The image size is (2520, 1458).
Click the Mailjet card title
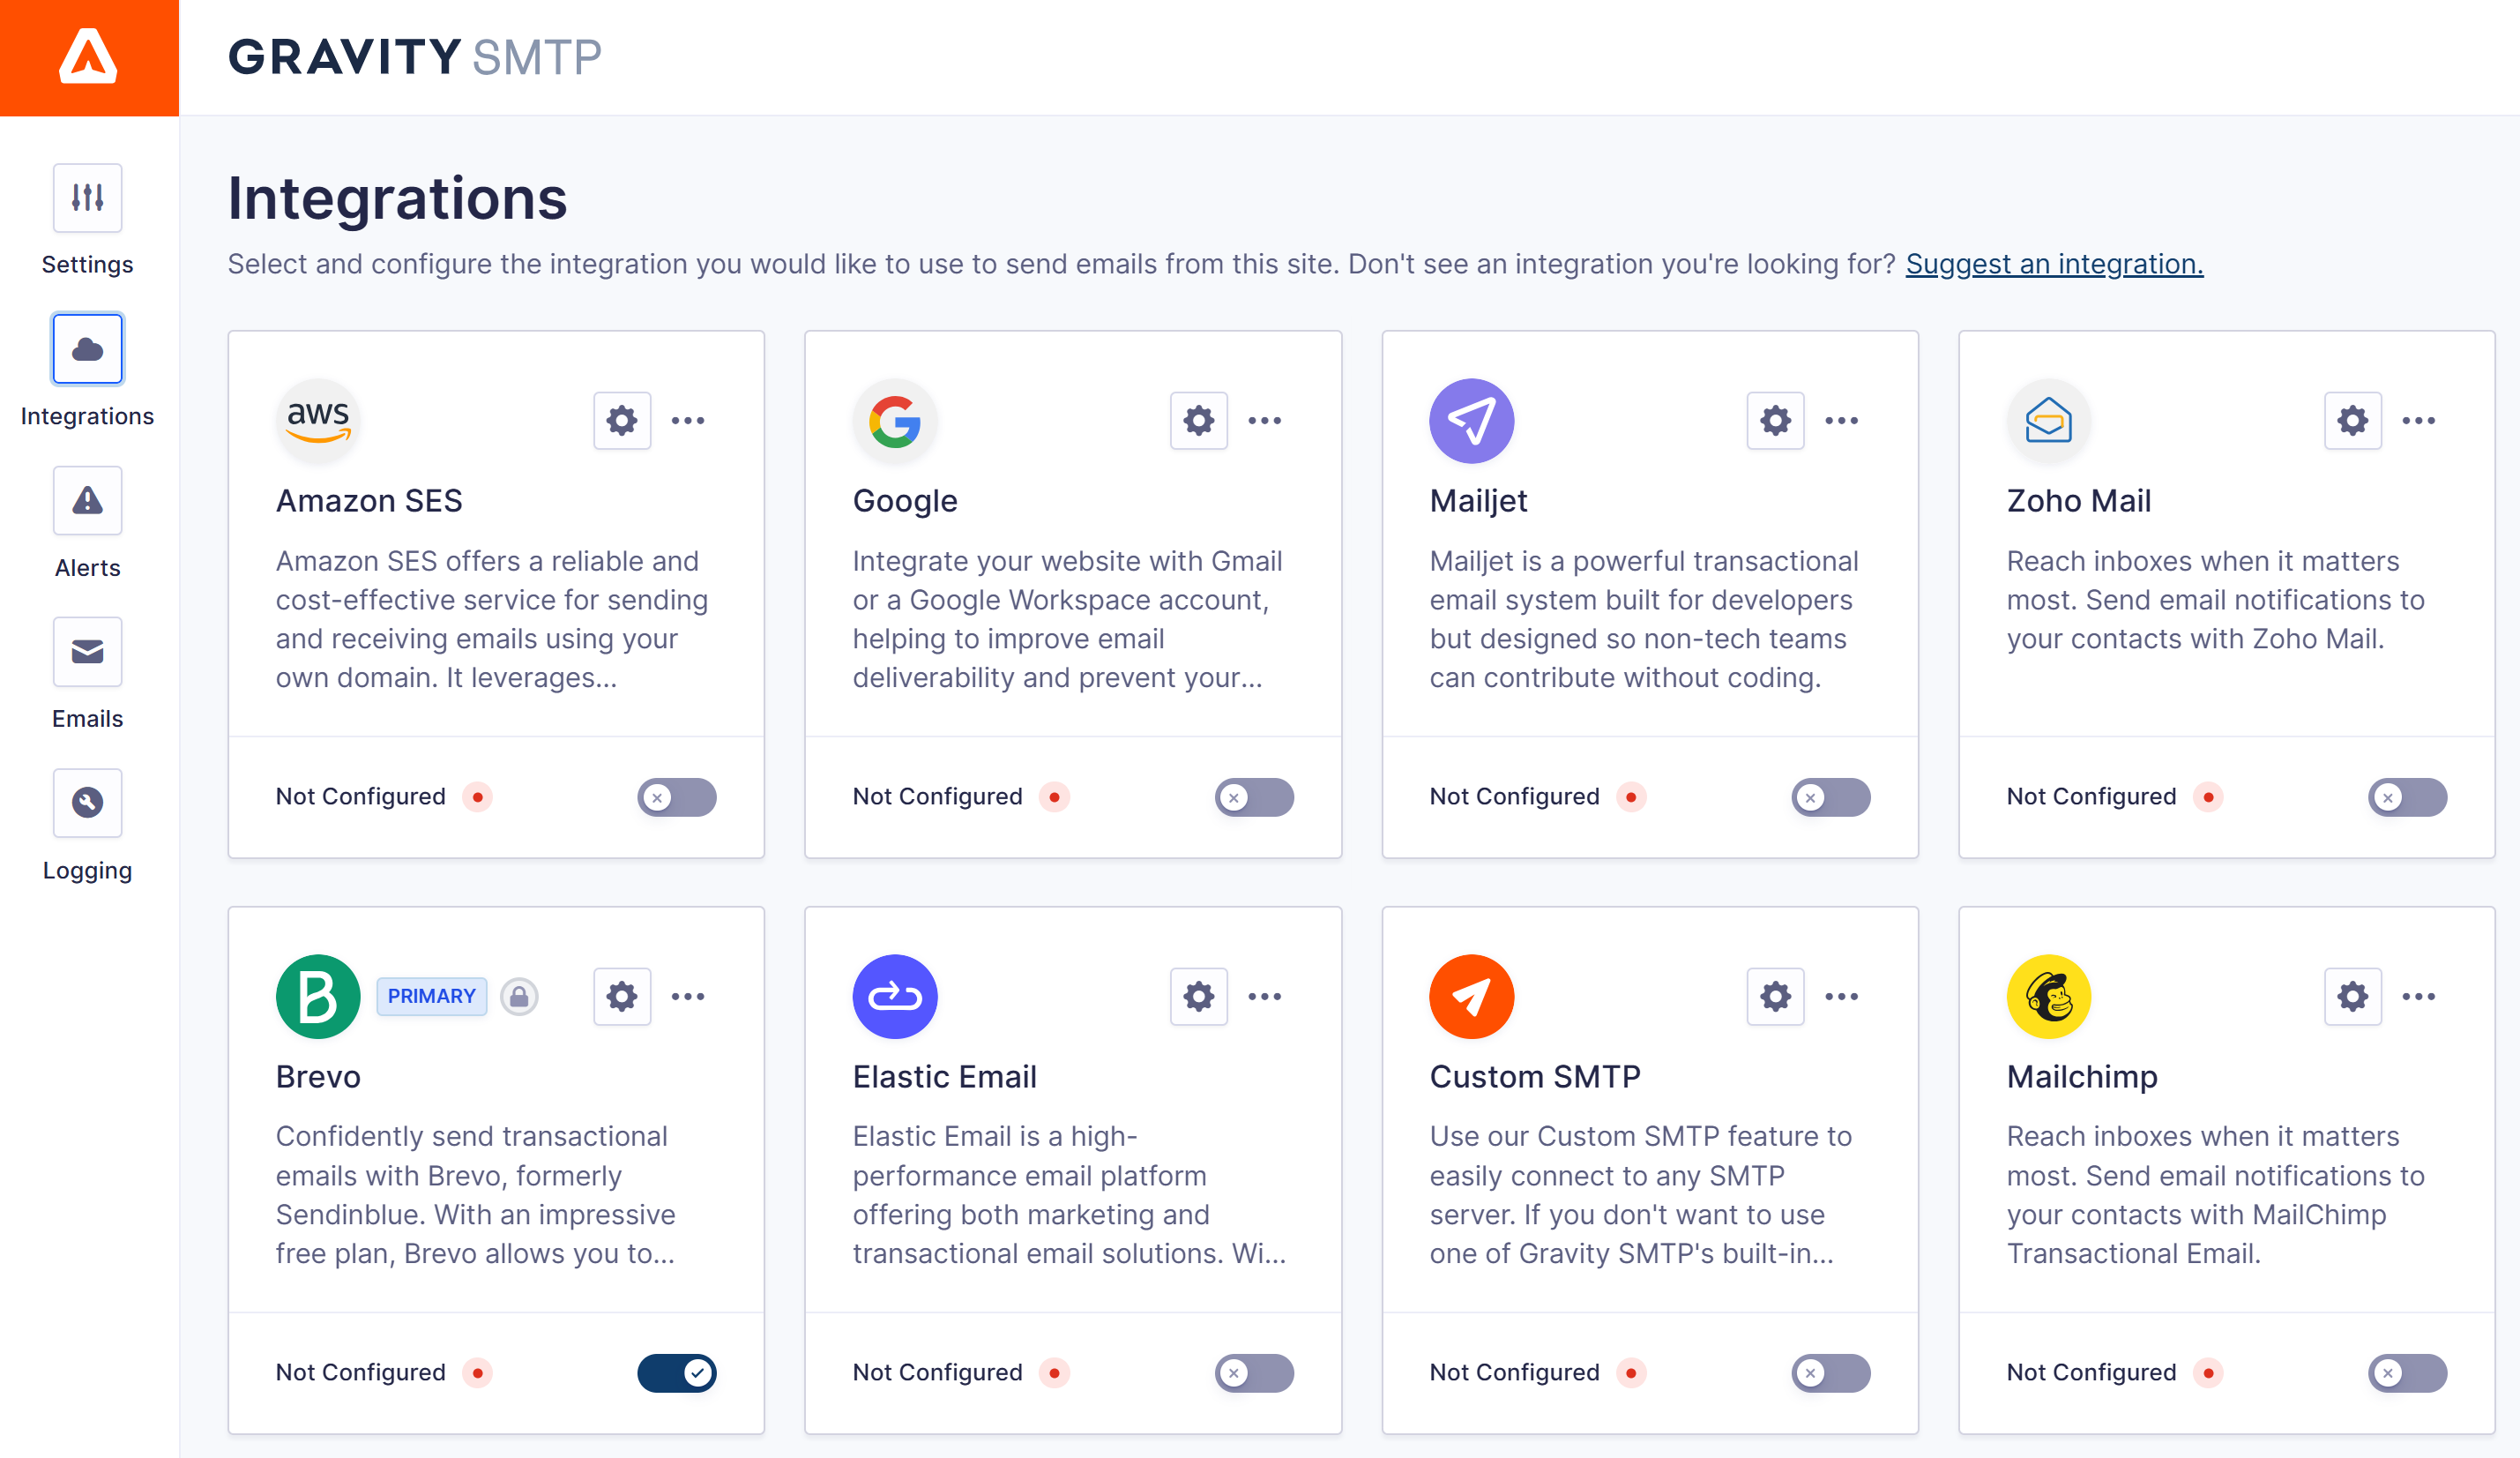pyautogui.click(x=1478, y=501)
